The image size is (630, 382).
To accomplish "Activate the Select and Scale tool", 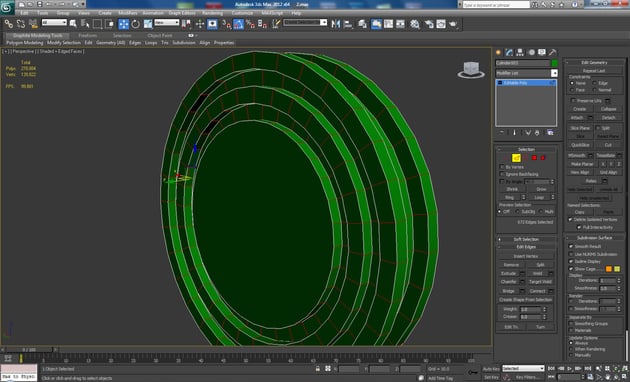I will pyautogui.click(x=148, y=24).
